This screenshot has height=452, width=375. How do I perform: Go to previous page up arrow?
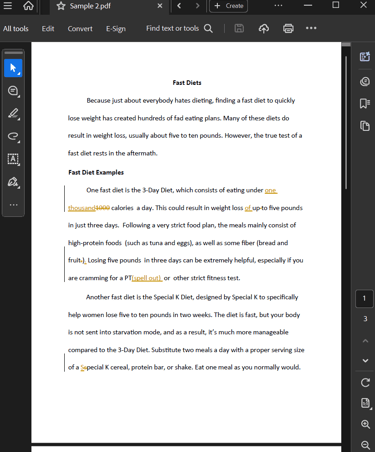[365, 341]
